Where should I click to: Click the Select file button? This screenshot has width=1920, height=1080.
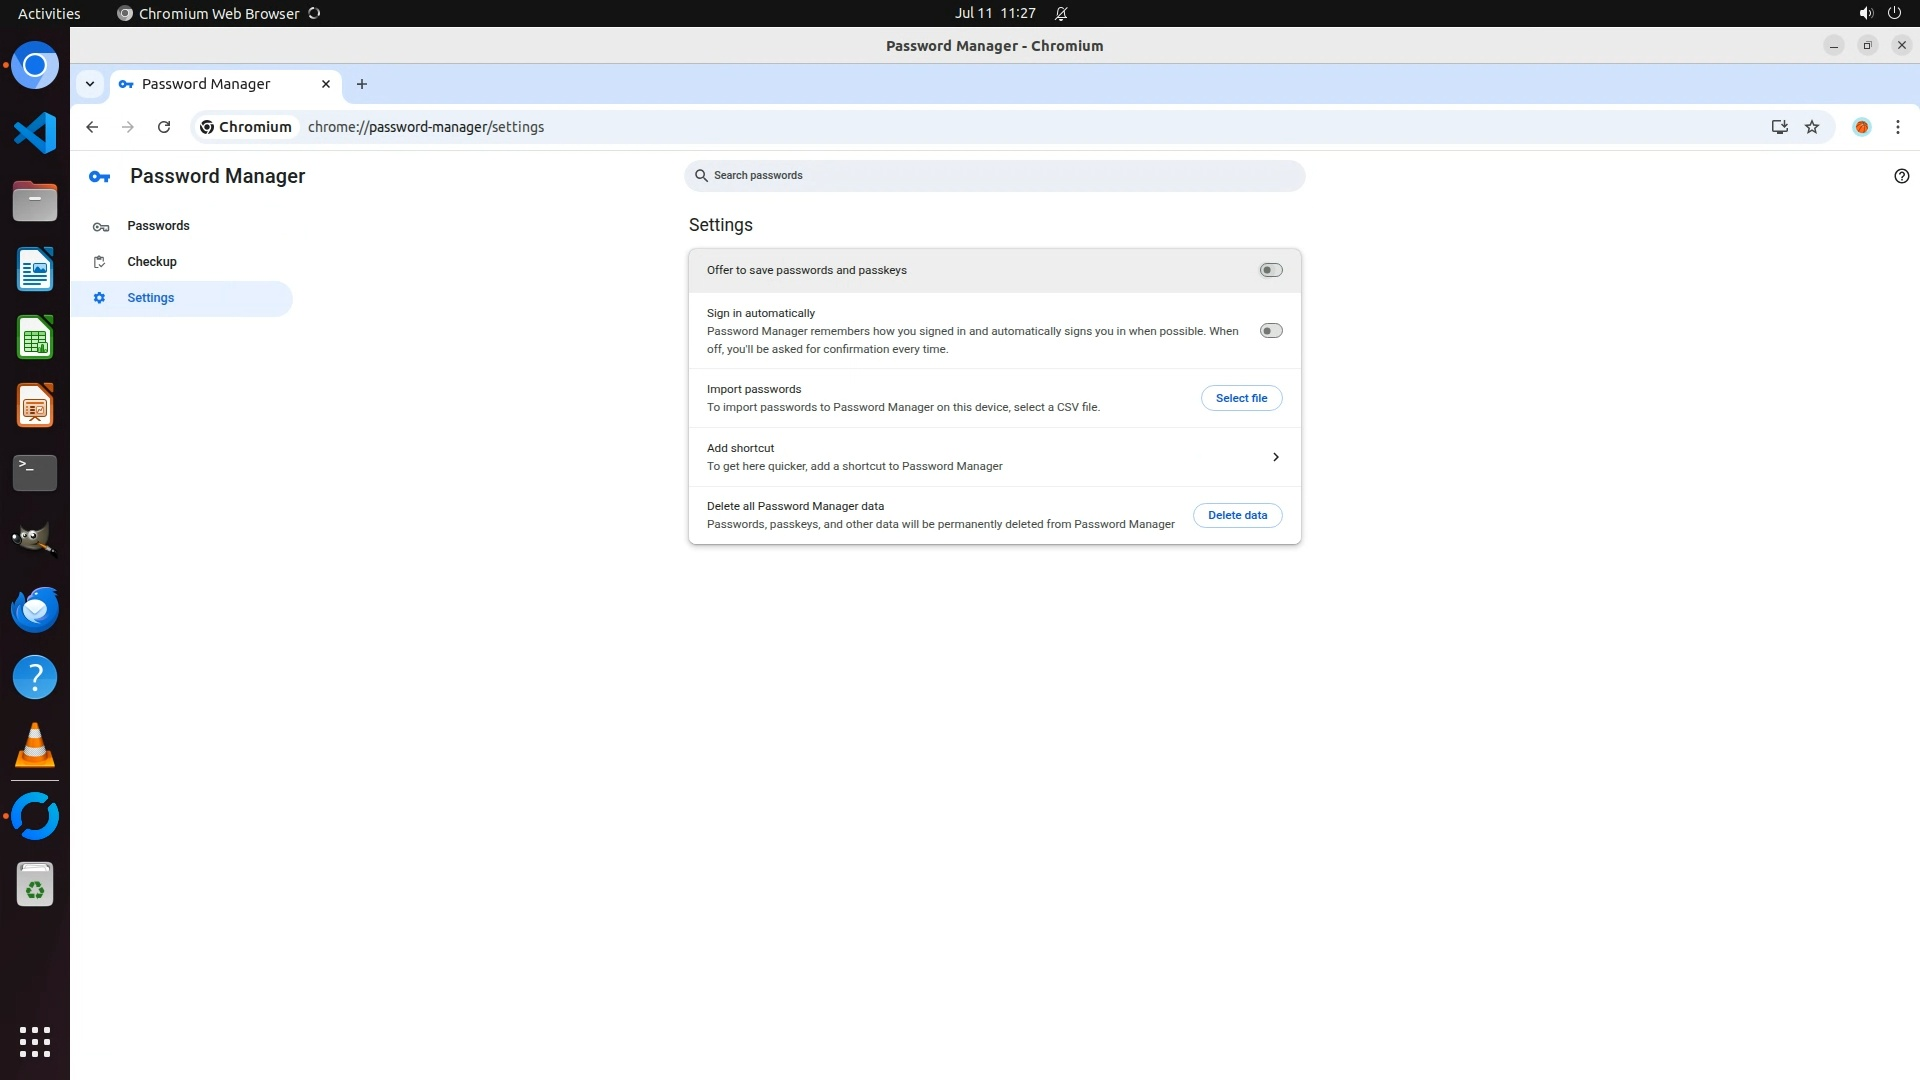tap(1241, 398)
